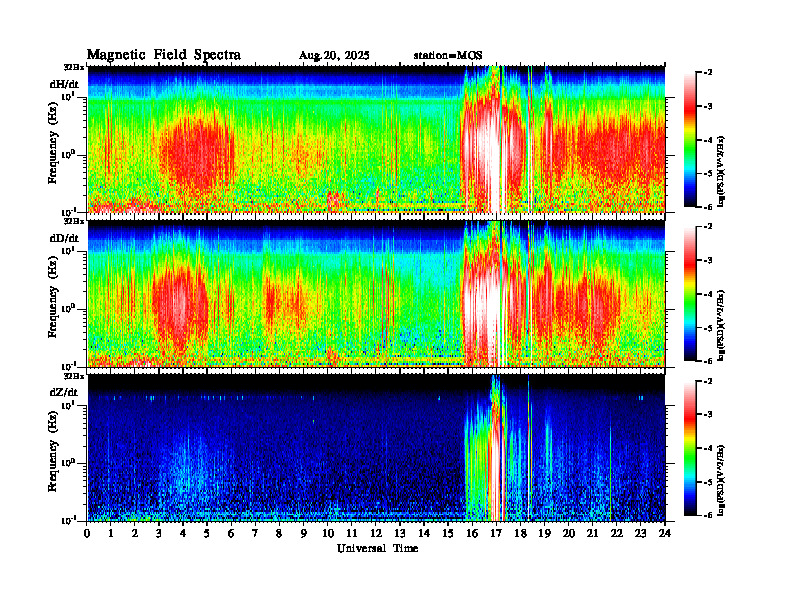Click the -4 tick of dH/dt color scale
The image size is (792, 612).
click(x=709, y=140)
